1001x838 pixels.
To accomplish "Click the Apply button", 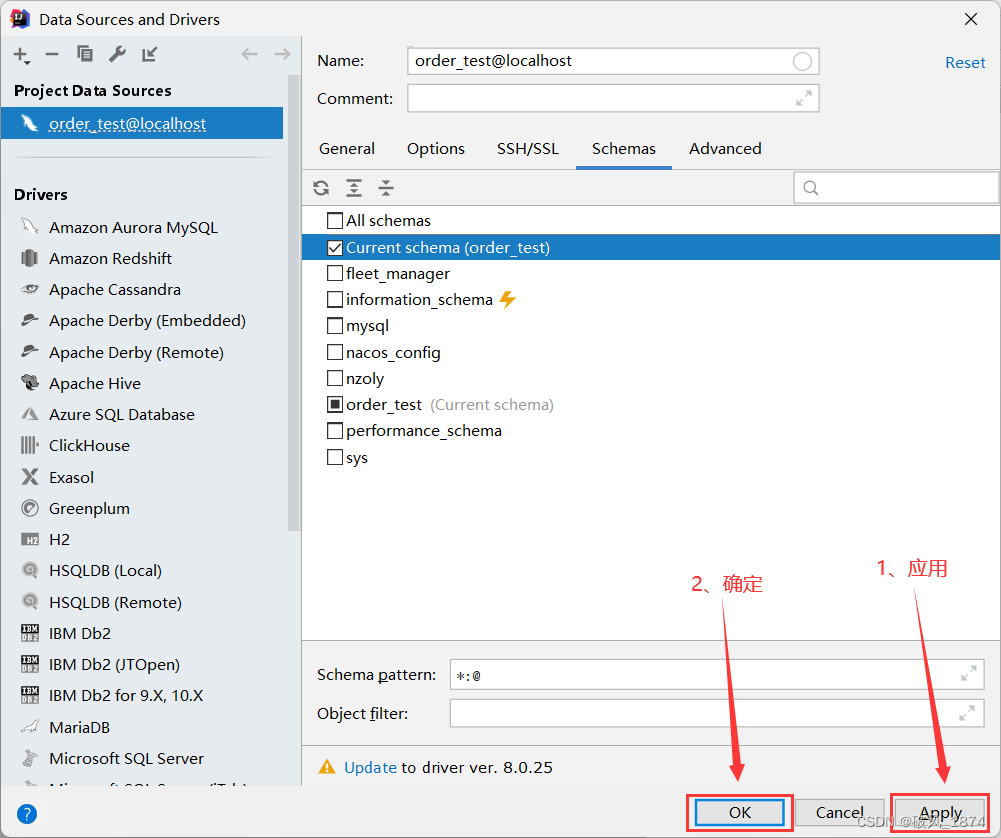I will click(x=940, y=812).
